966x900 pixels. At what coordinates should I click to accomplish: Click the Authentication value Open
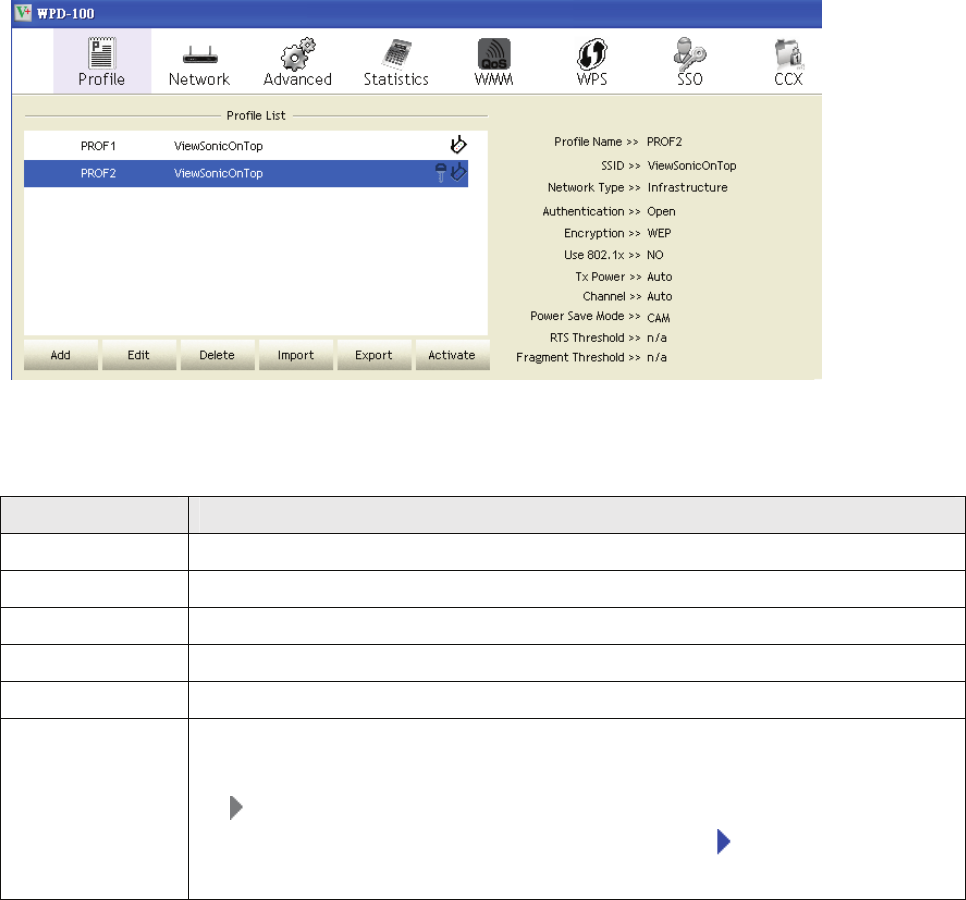[x=661, y=211]
